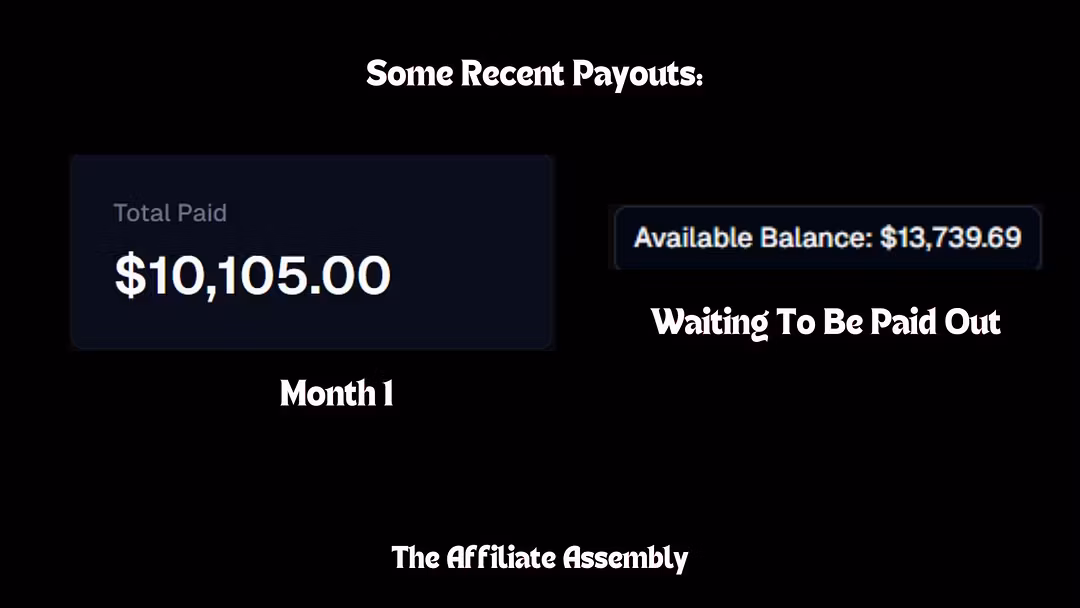Click the word Assembly at the bottom

coord(626,559)
